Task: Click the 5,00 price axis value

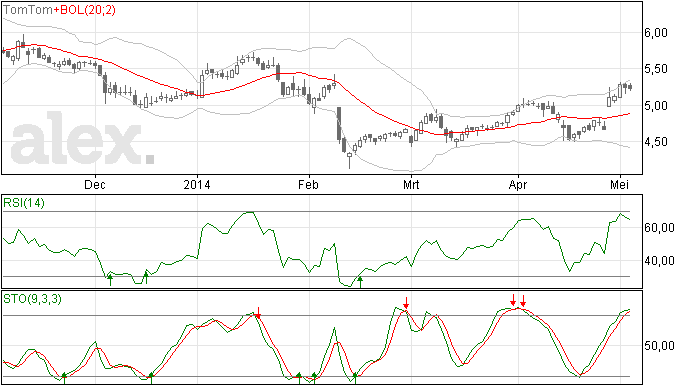Action: (656, 106)
